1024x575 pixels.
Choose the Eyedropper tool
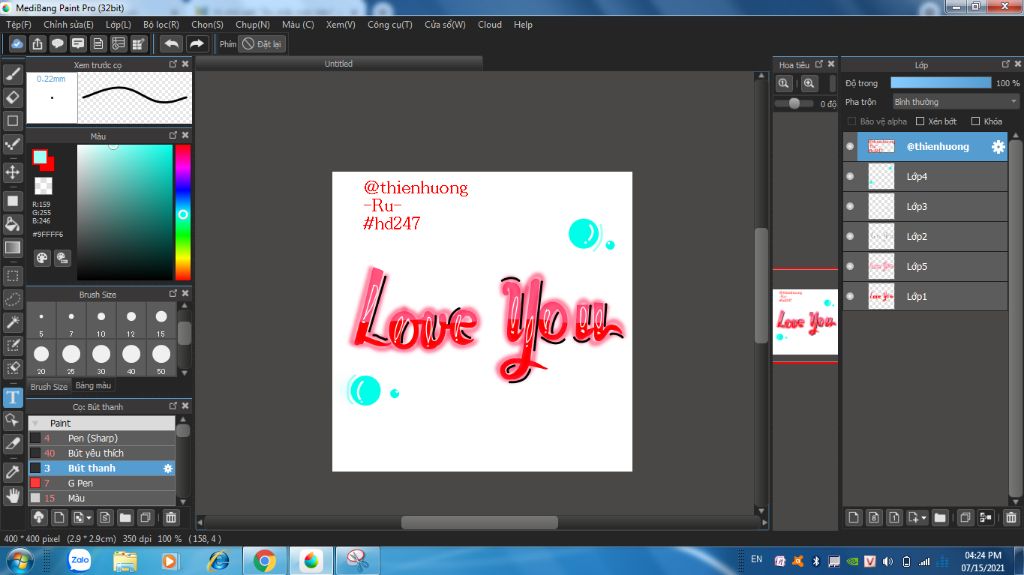pyautogui.click(x=13, y=471)
